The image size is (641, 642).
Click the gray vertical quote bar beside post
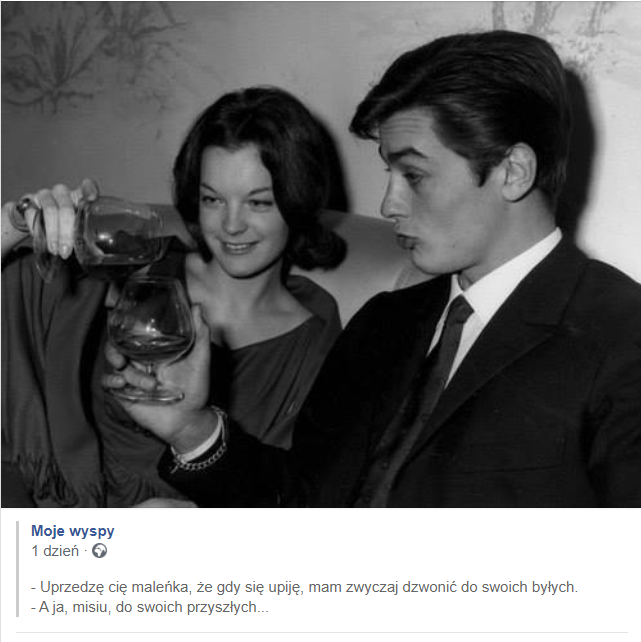(18, 569)
